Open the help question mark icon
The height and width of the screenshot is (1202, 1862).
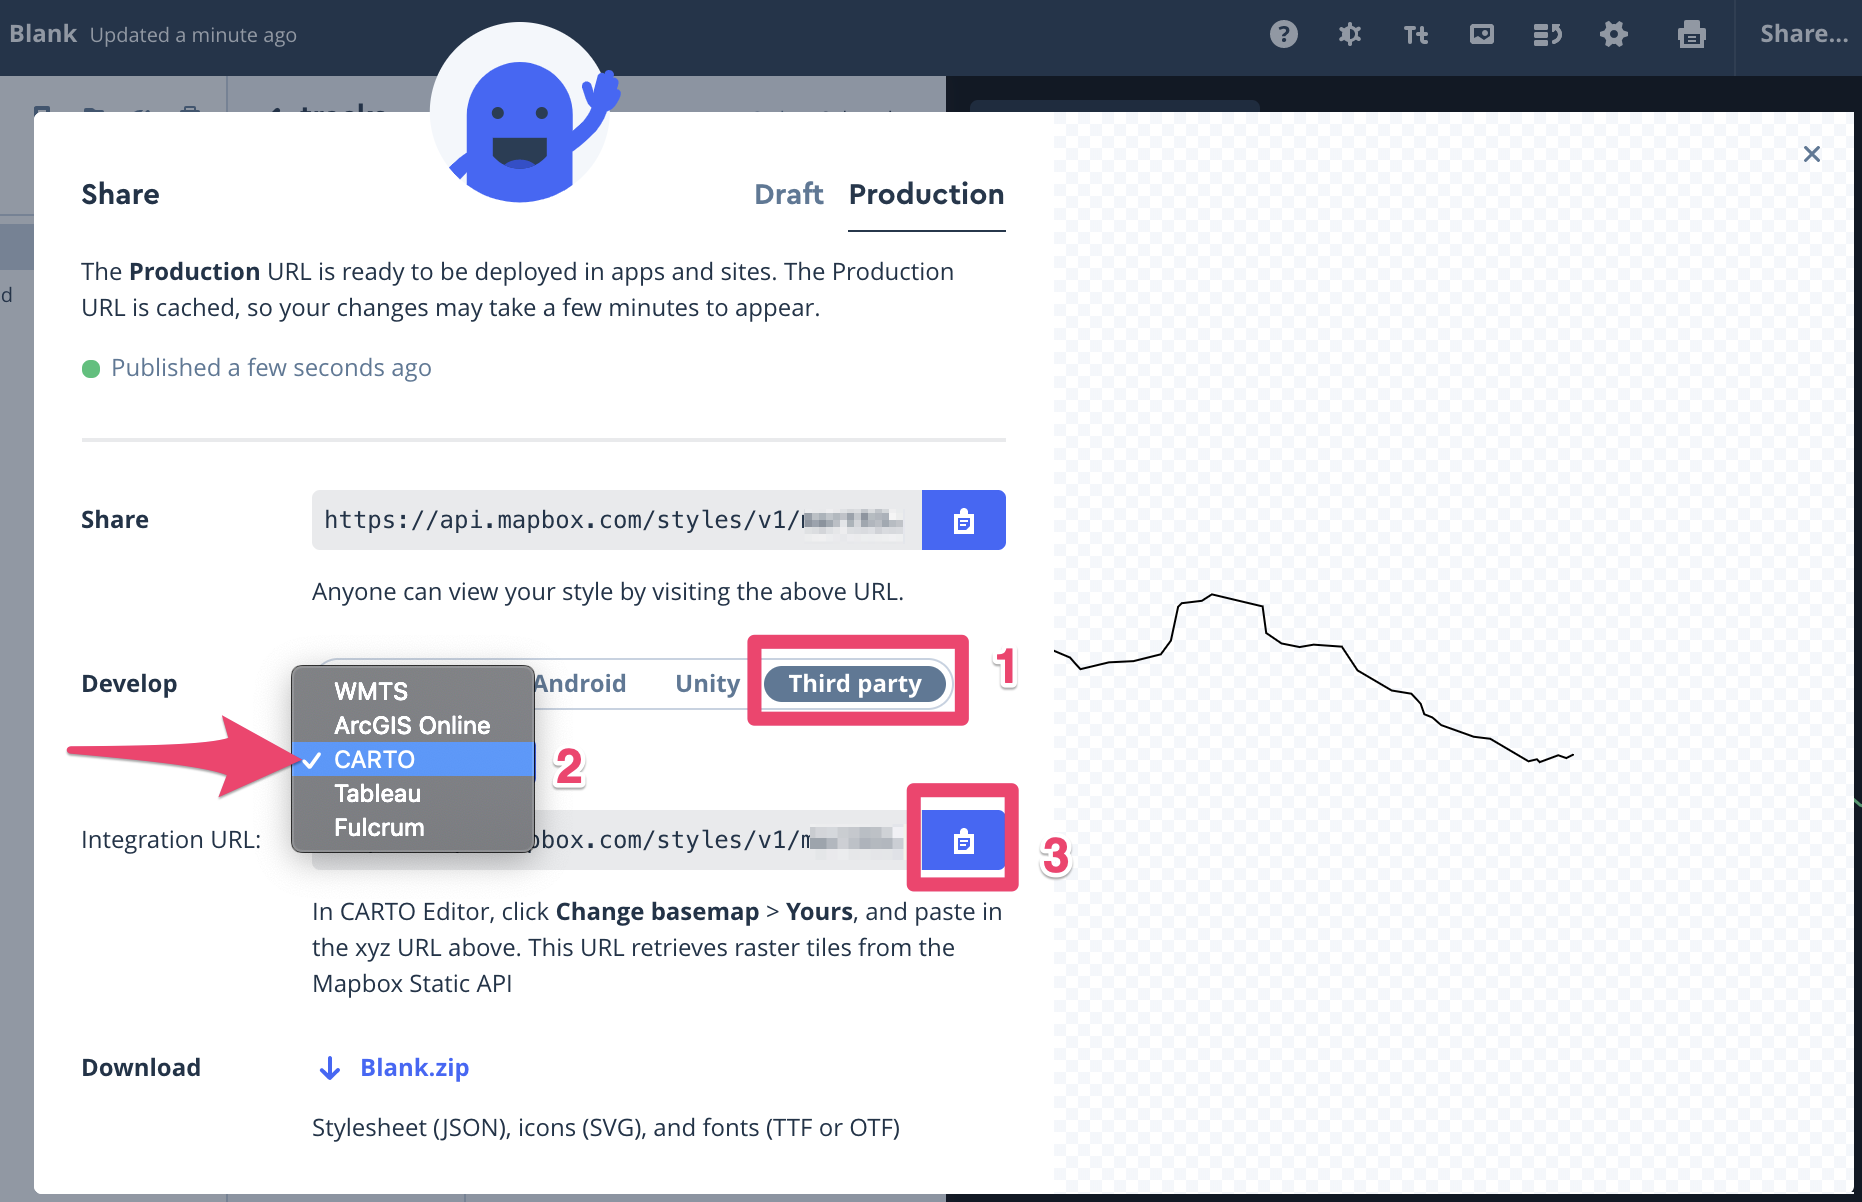tap(1284, 35)
